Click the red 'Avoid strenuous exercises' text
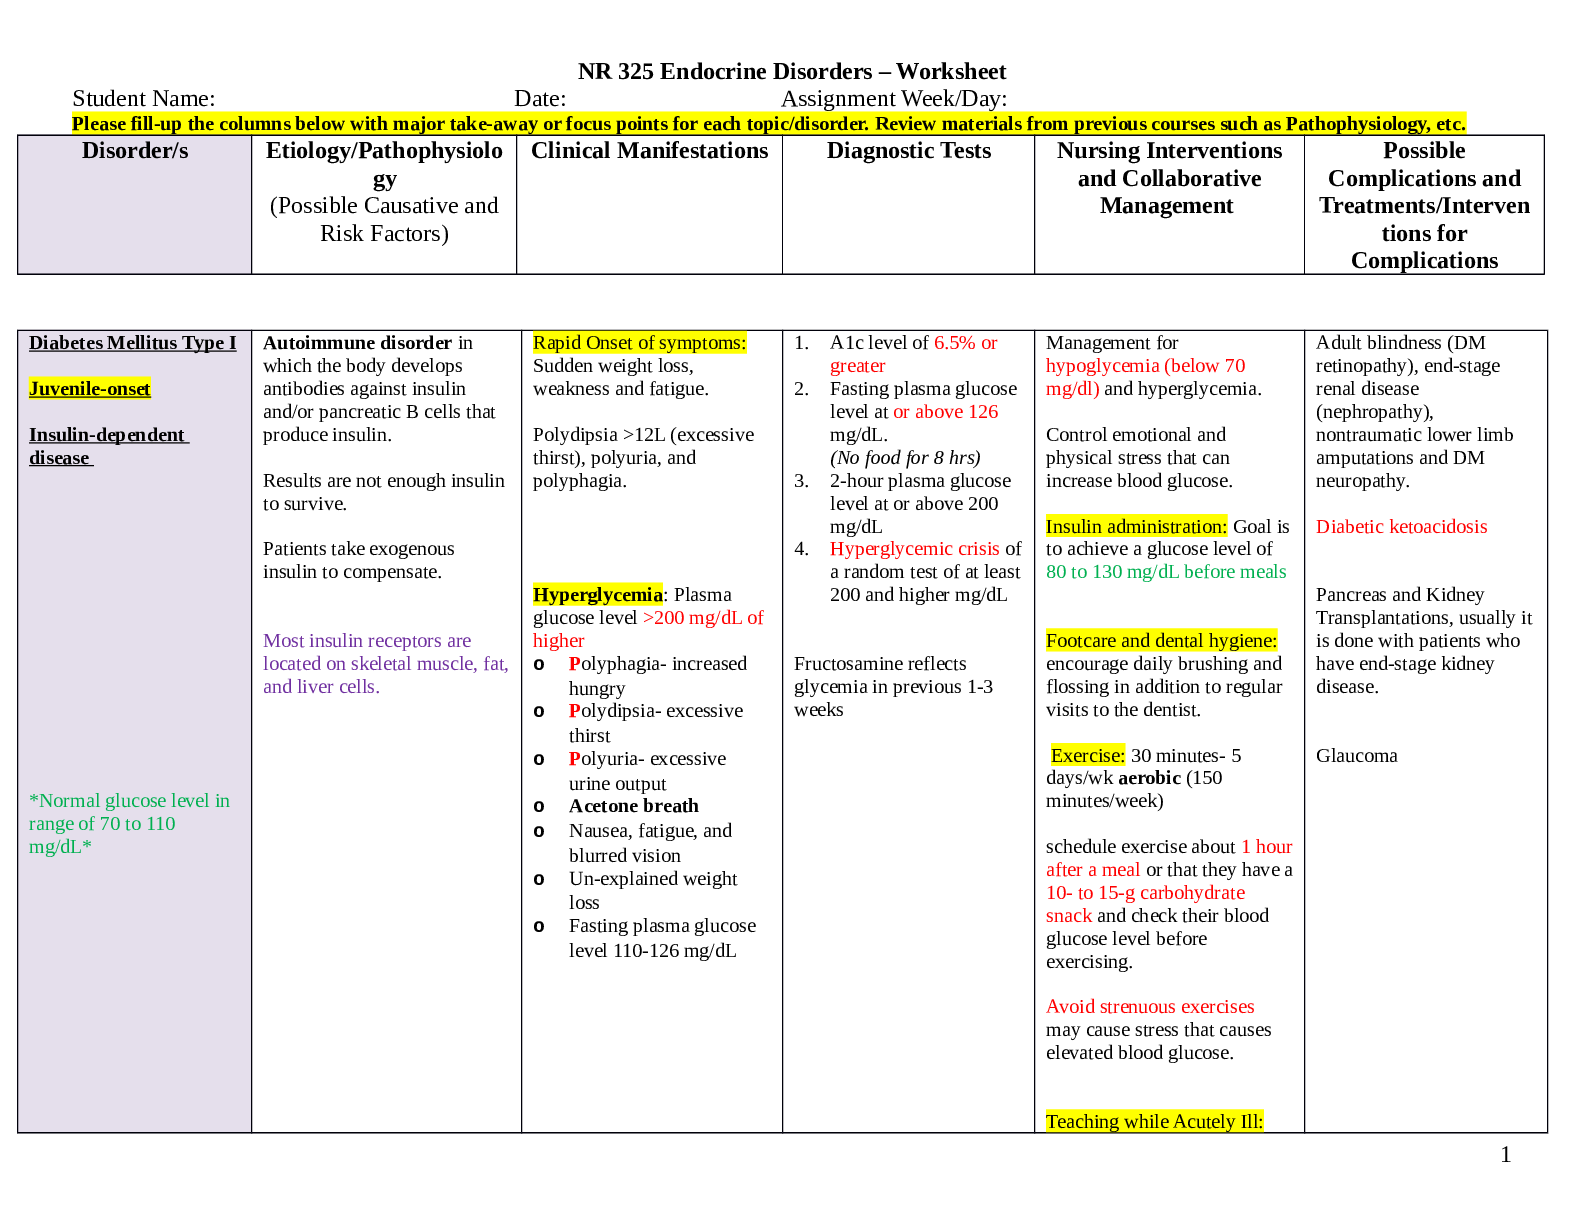 click(x=1150, y=1007)
